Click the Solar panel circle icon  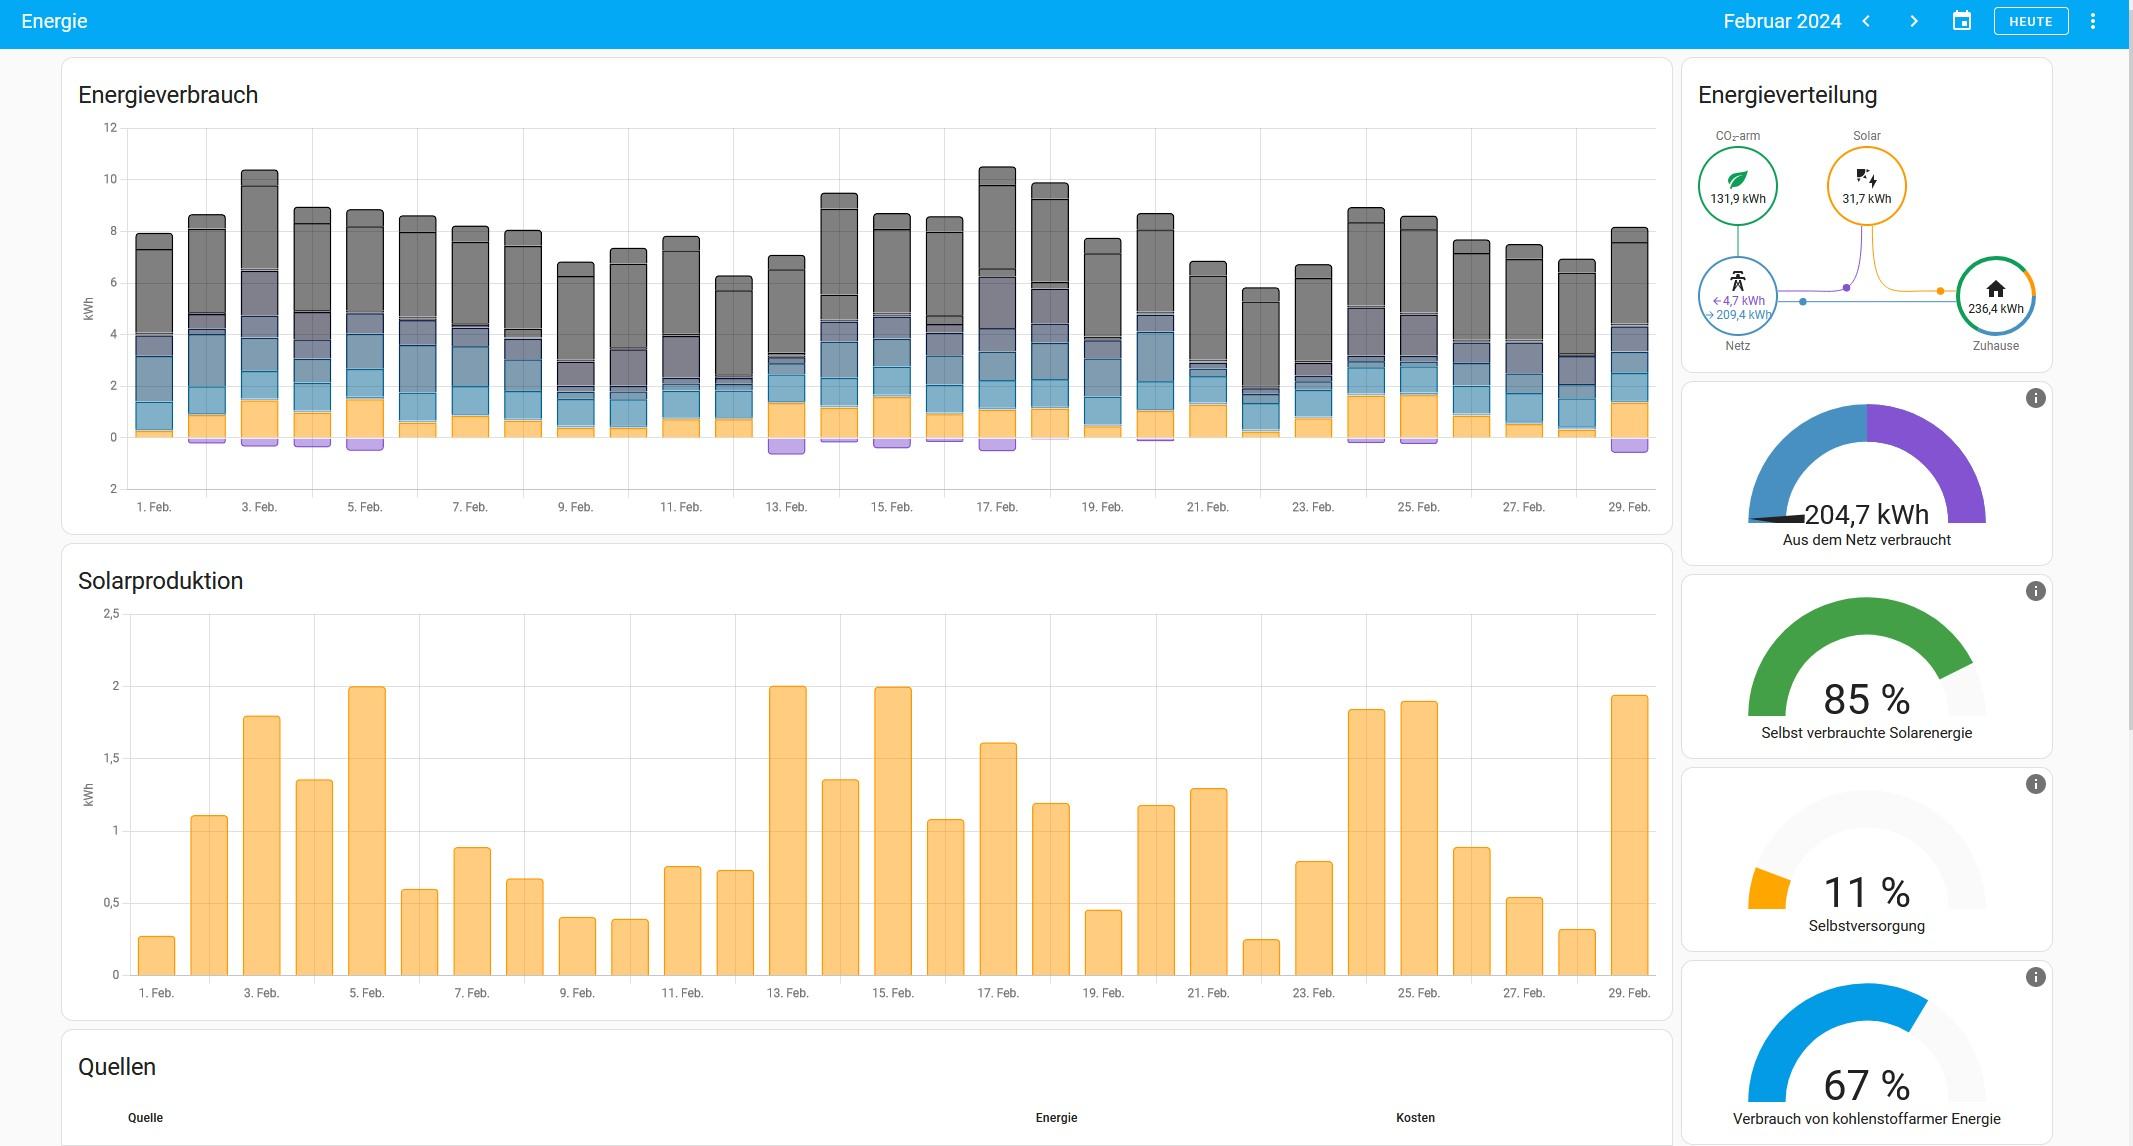point(1866,186)
